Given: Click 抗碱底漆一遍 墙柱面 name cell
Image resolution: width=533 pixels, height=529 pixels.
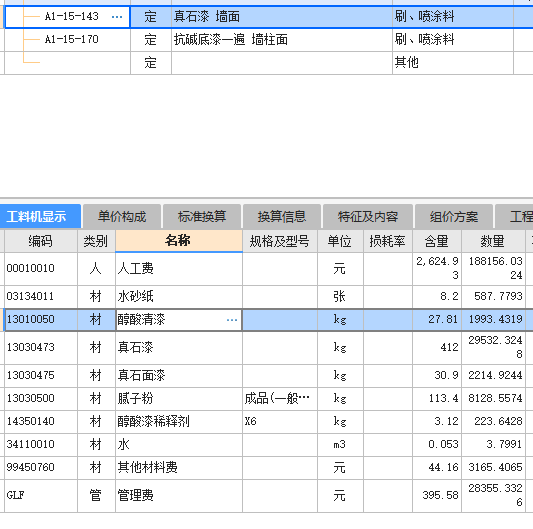Looking at the screenshot, I should (x=282, y=40).
